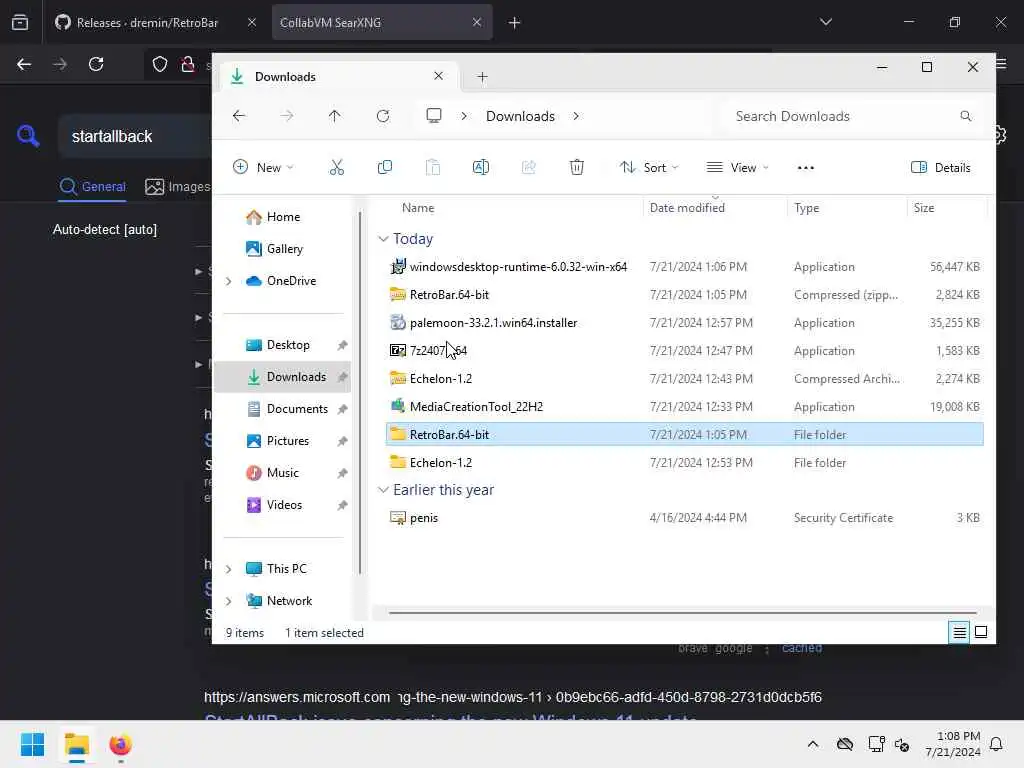This screenshot has width=1024, height=768.
Task: Open the notifications bell in taskbar
Action: (997, 744)
